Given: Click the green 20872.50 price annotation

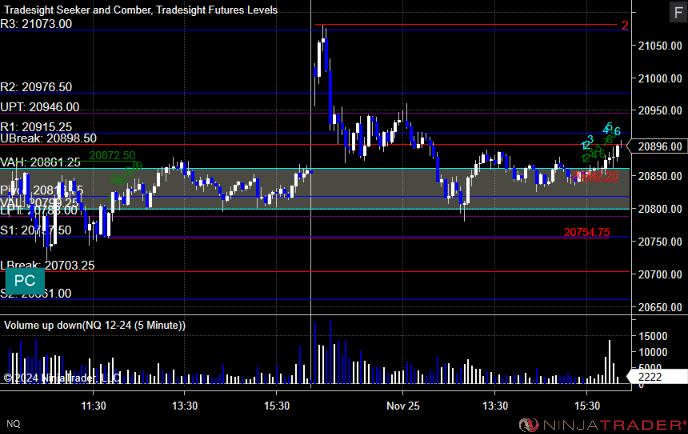Looking at the screenshot, I should 112,155.
